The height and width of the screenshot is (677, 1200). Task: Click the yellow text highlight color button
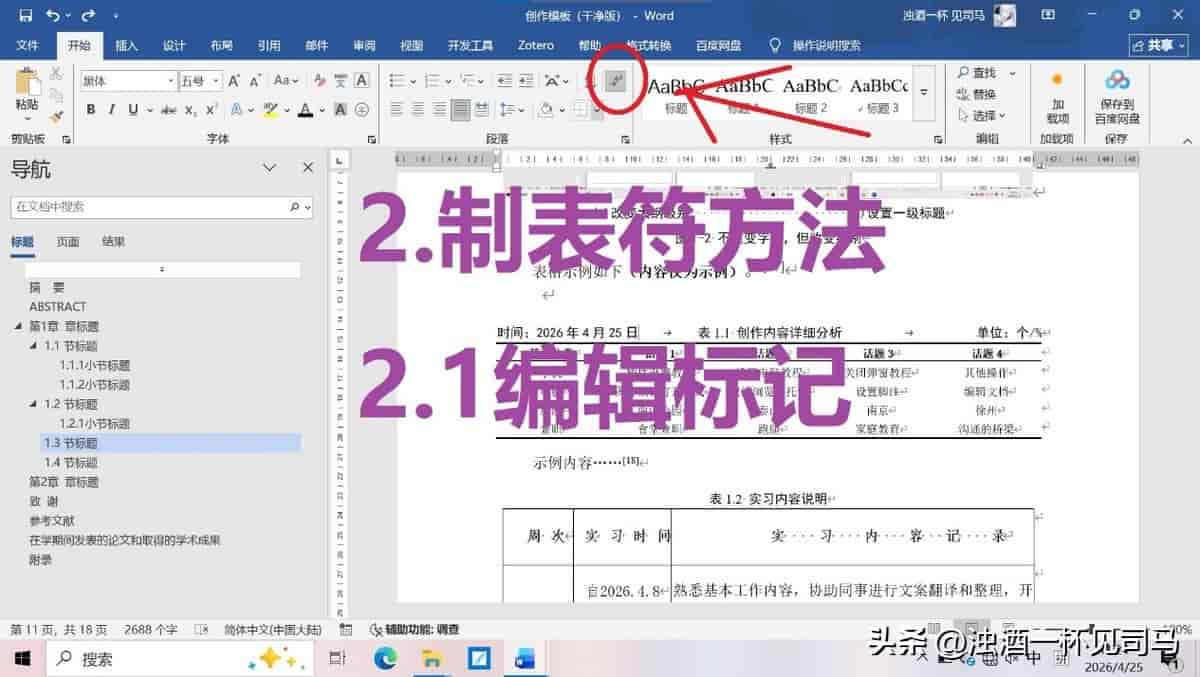click(270, 110)
